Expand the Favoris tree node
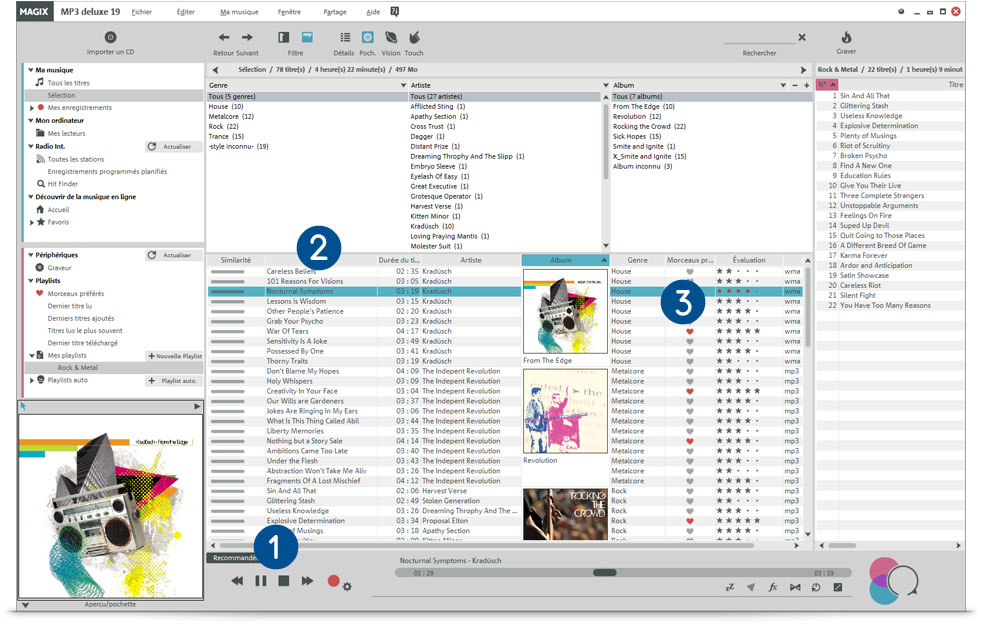The height and width of the screenshot is (630, 982). tap(31, 222)
